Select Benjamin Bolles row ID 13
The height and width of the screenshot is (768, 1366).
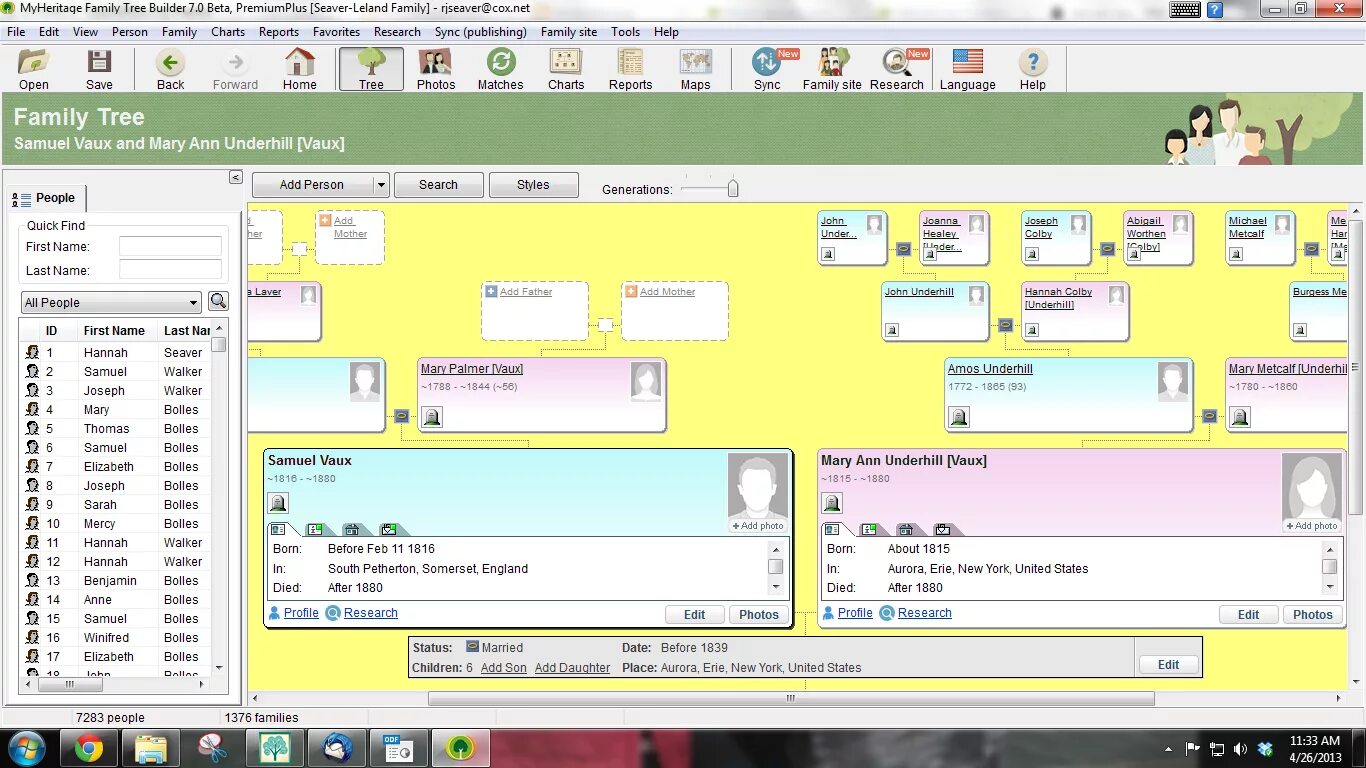click(116, 580)
